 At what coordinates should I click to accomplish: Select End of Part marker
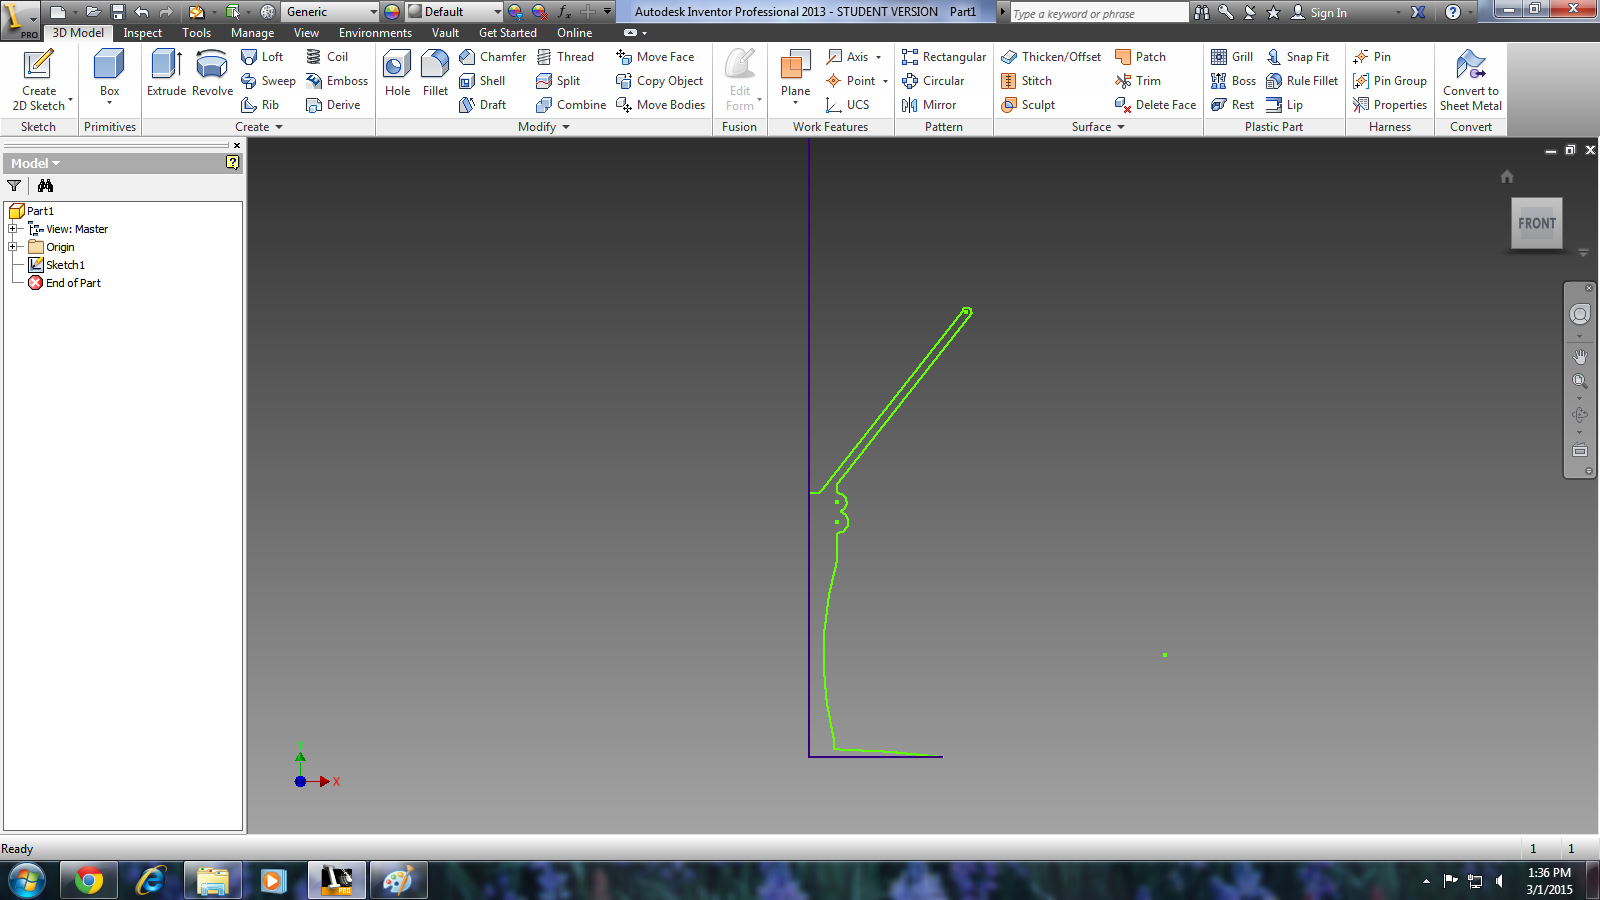coord(65,283)
